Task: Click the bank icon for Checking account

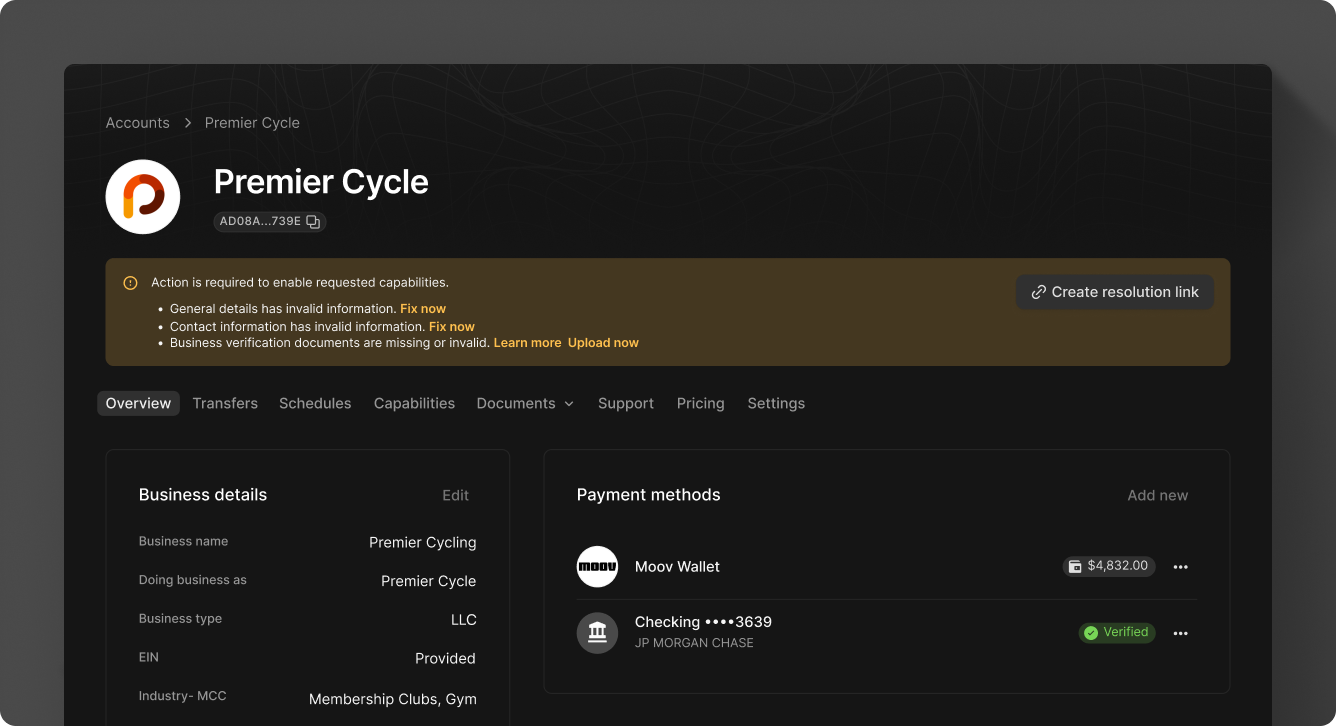Action: (x=597, y=633)
